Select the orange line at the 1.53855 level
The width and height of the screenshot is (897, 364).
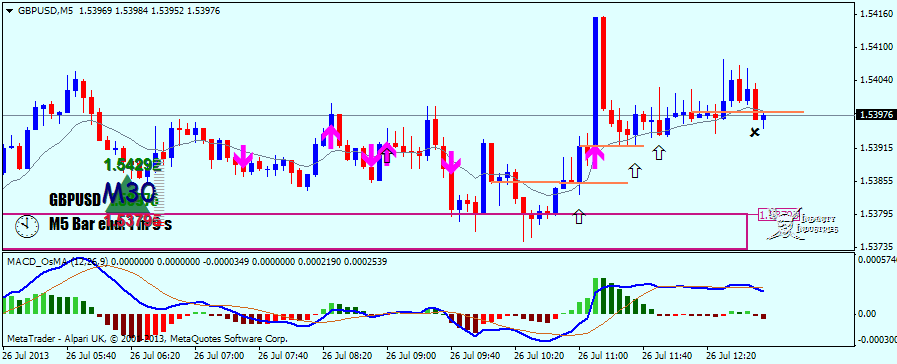coord(558,183)
